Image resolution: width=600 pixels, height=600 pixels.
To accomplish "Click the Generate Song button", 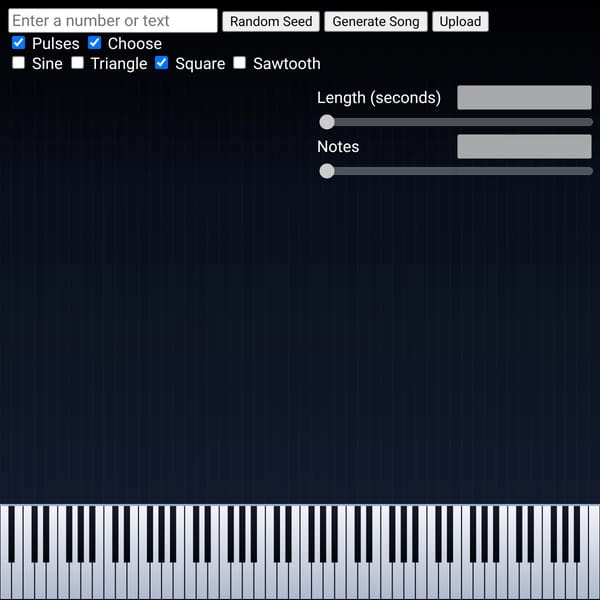I will coord(376,21).
